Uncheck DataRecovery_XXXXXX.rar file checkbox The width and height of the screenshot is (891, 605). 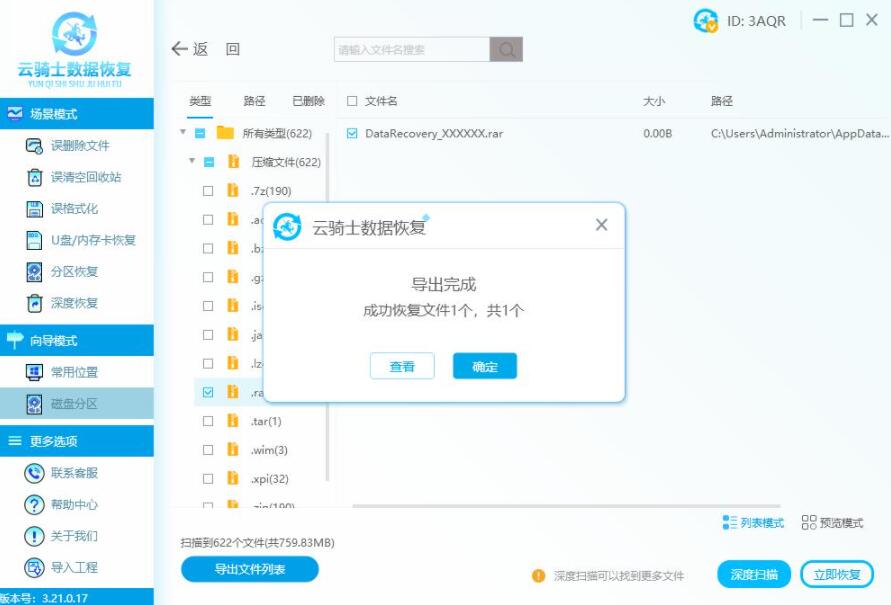click(352, 133)
